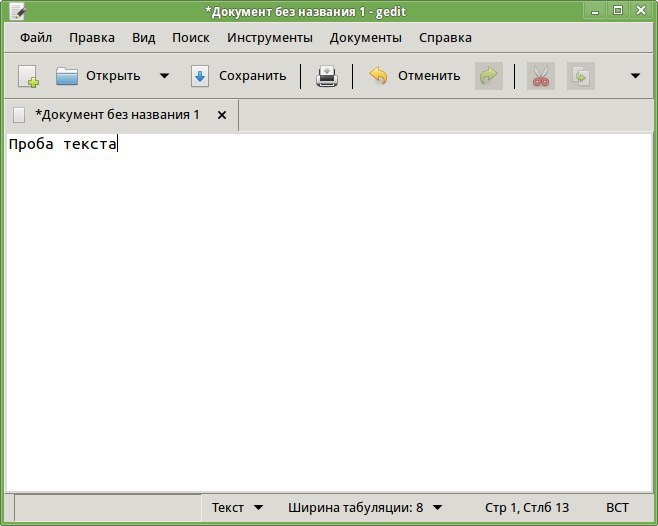Viewport: 658px width, 526px height.
Task: Click the Открыть button label
Action: pyautogui.click(x=113, y=76)
